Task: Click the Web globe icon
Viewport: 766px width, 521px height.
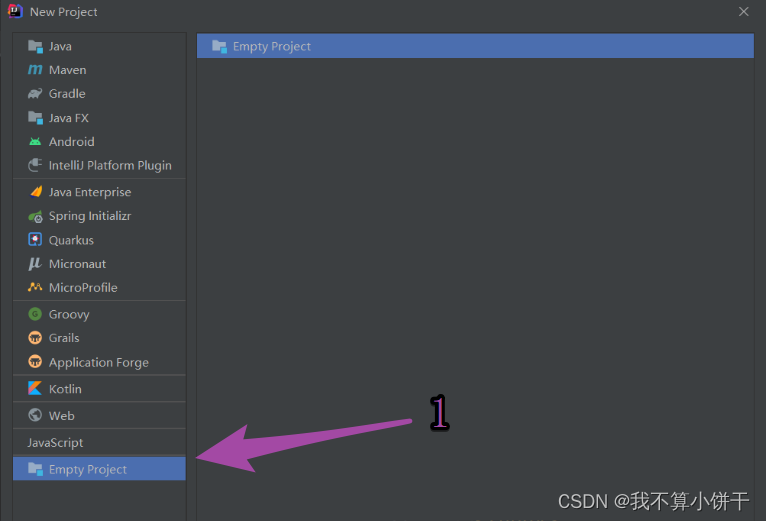Action: point(35,415)
